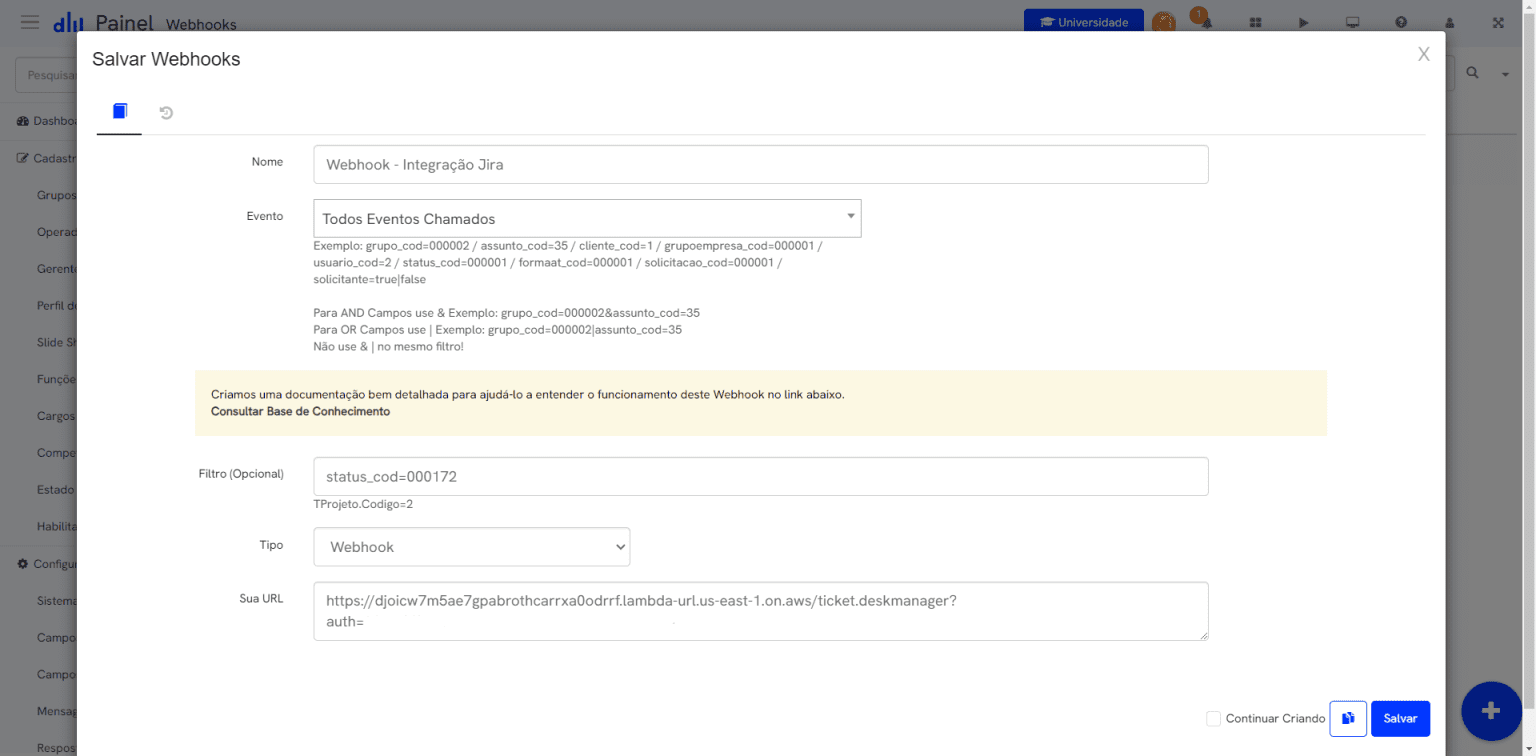This screenshot has width=1536, height=756.
Task: Click inside the Filtro status_cod input field
Action: tap(761, 476)
